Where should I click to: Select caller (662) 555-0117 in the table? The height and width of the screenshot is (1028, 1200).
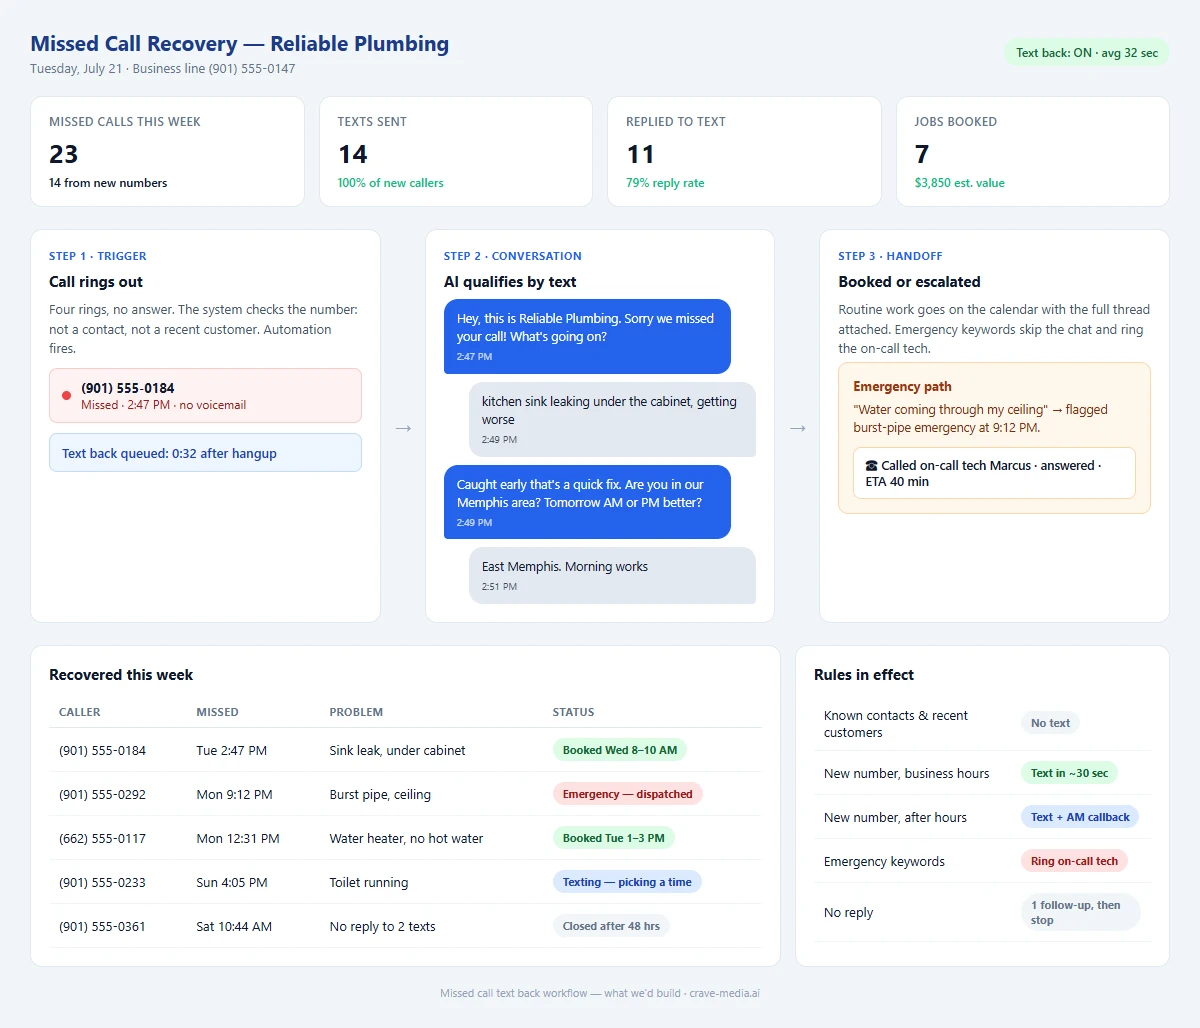point(102,838)
